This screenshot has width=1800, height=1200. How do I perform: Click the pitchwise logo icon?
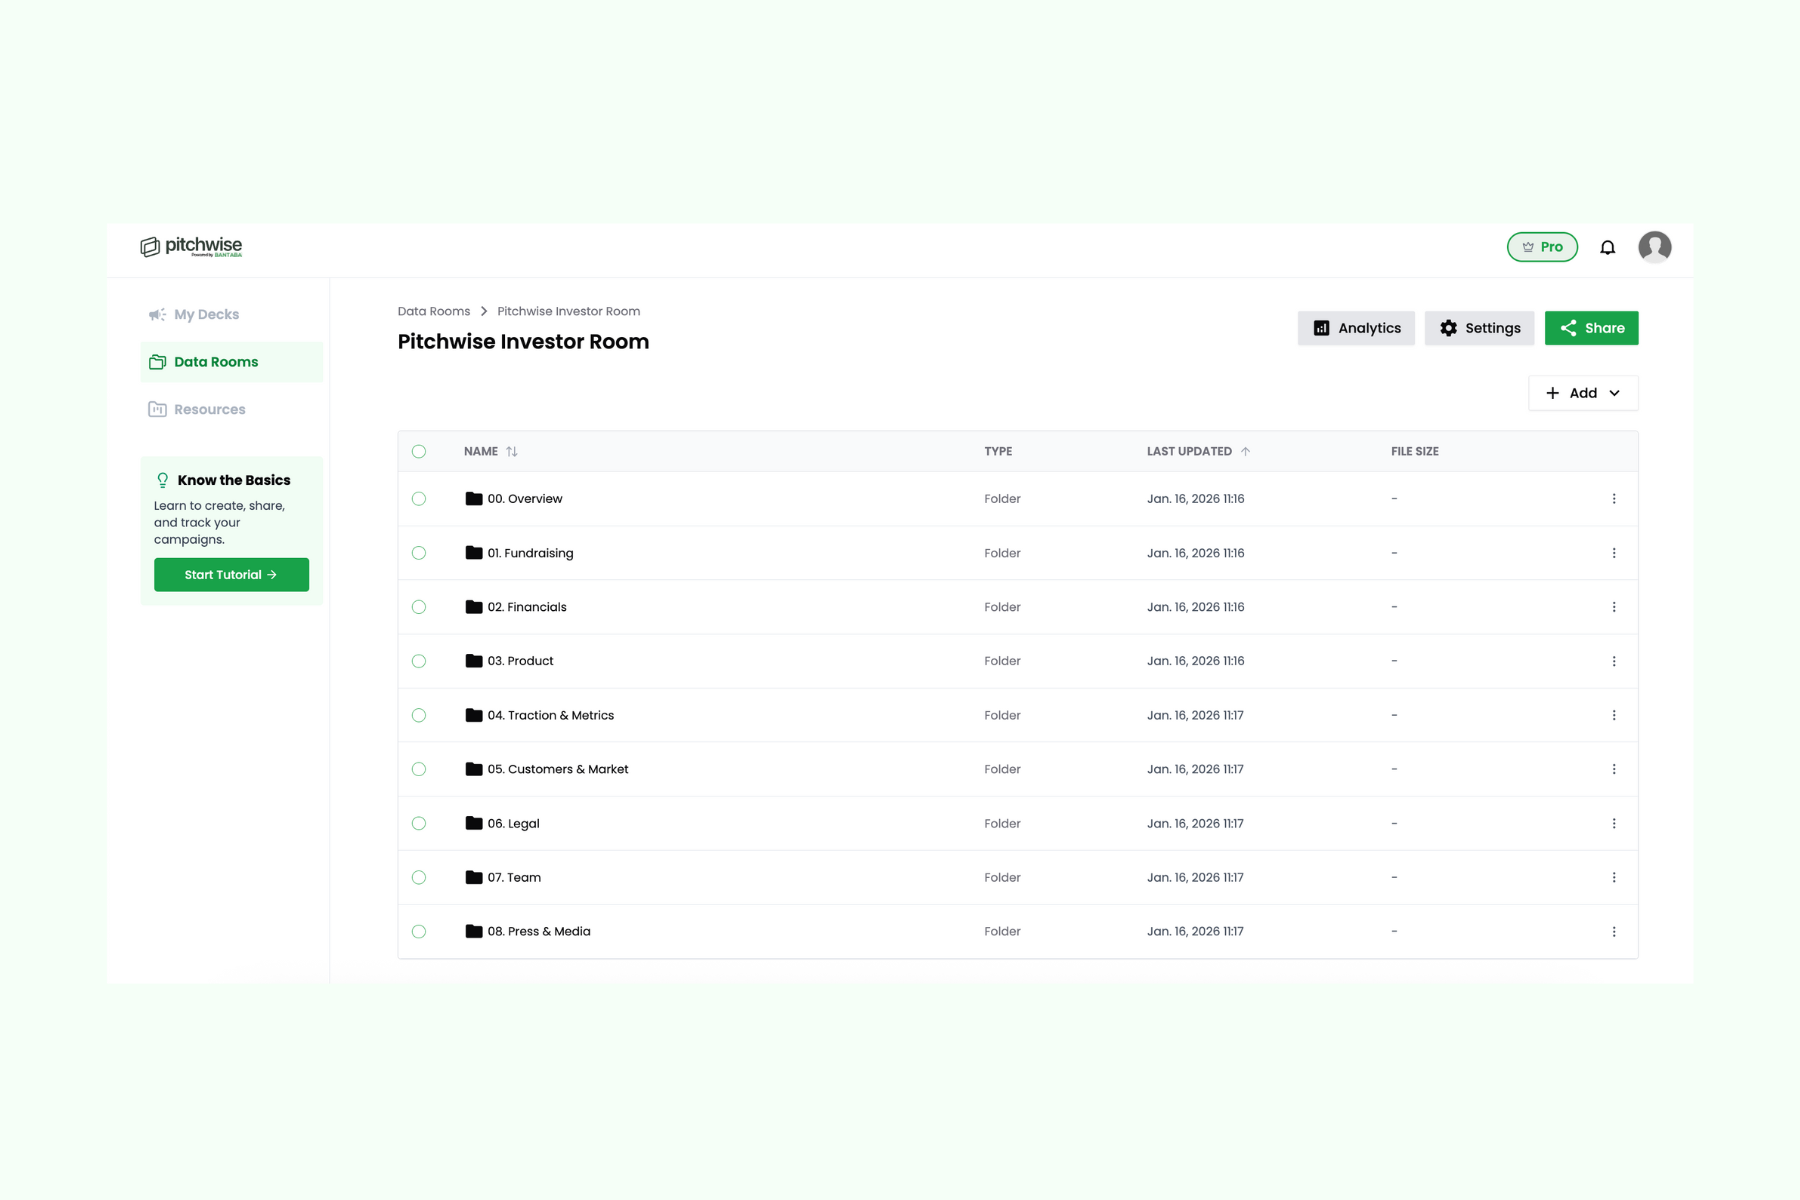tap(150, 245)
